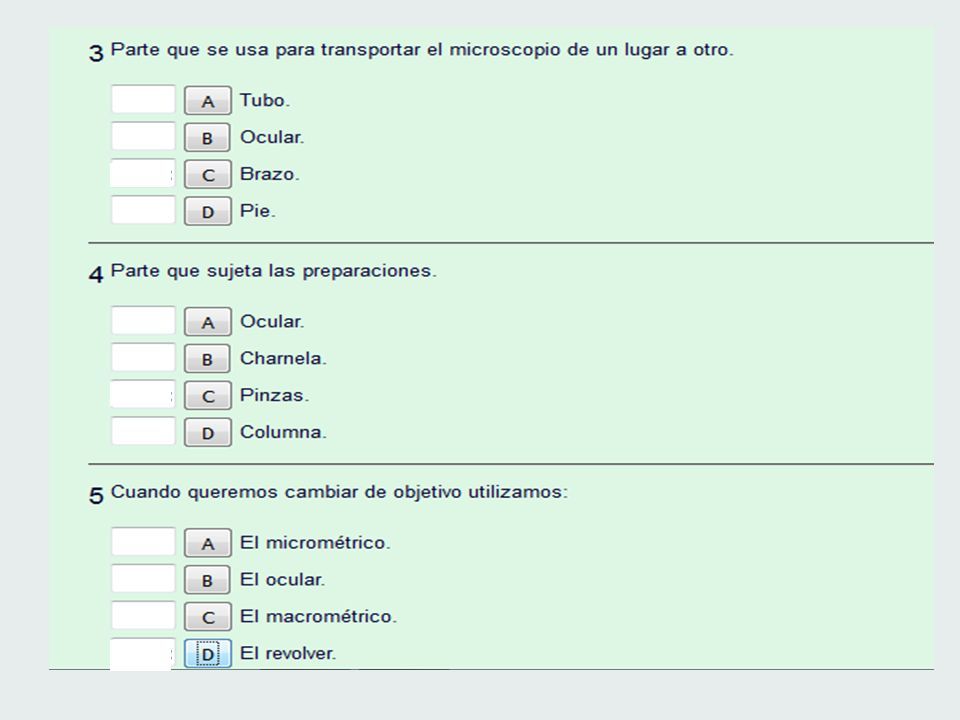Pick answer C Pinzas

[208, 396]
